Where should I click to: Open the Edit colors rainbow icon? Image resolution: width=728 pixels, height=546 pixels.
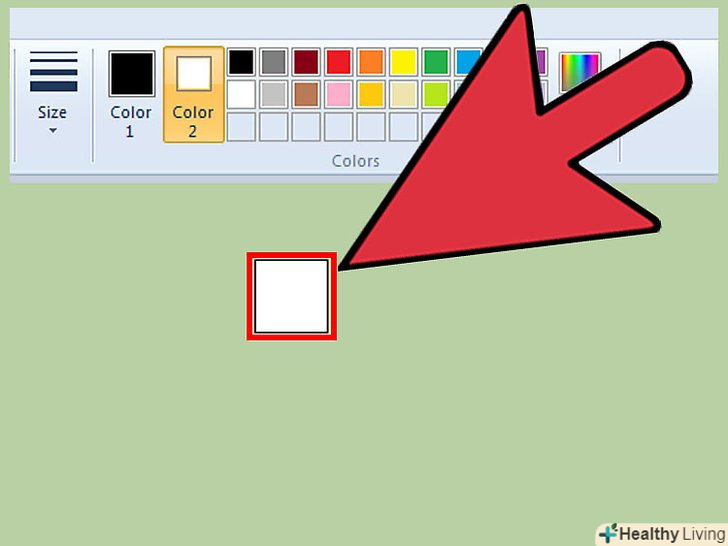(580, 72)
